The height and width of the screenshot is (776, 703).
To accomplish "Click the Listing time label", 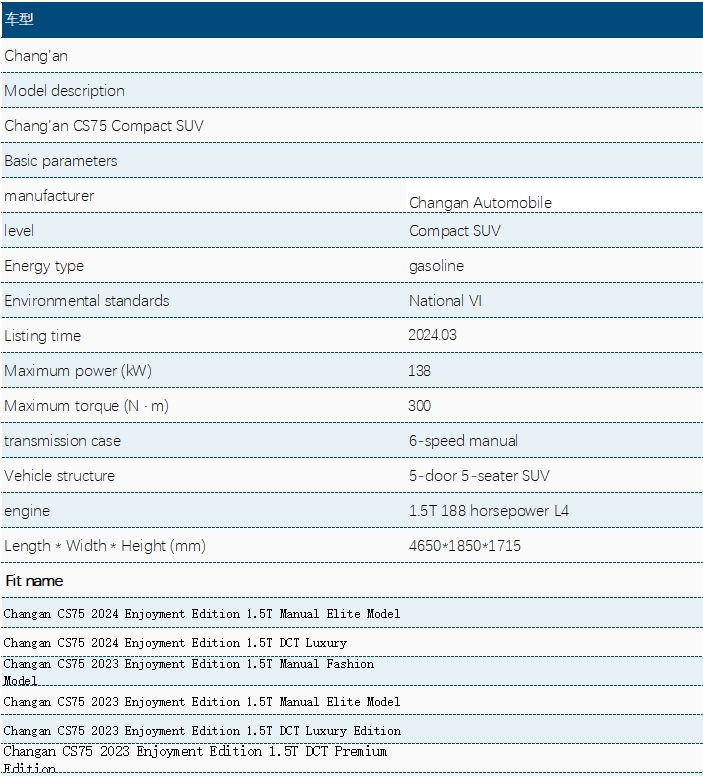I will click(43, 336).
